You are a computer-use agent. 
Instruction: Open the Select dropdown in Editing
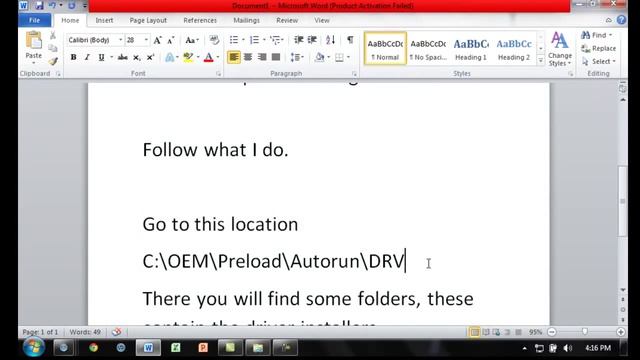pyautogui.click(x=599, y=62)
